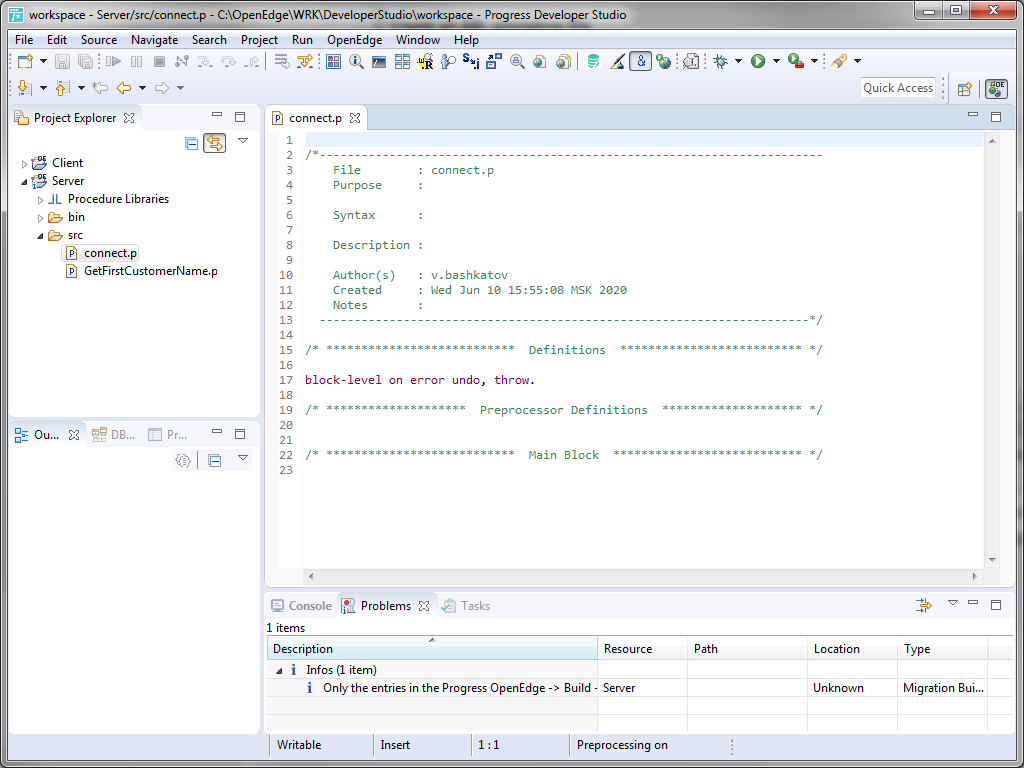Click the magnifier with 'i' info icon
1024x768 pixels.
356,61
